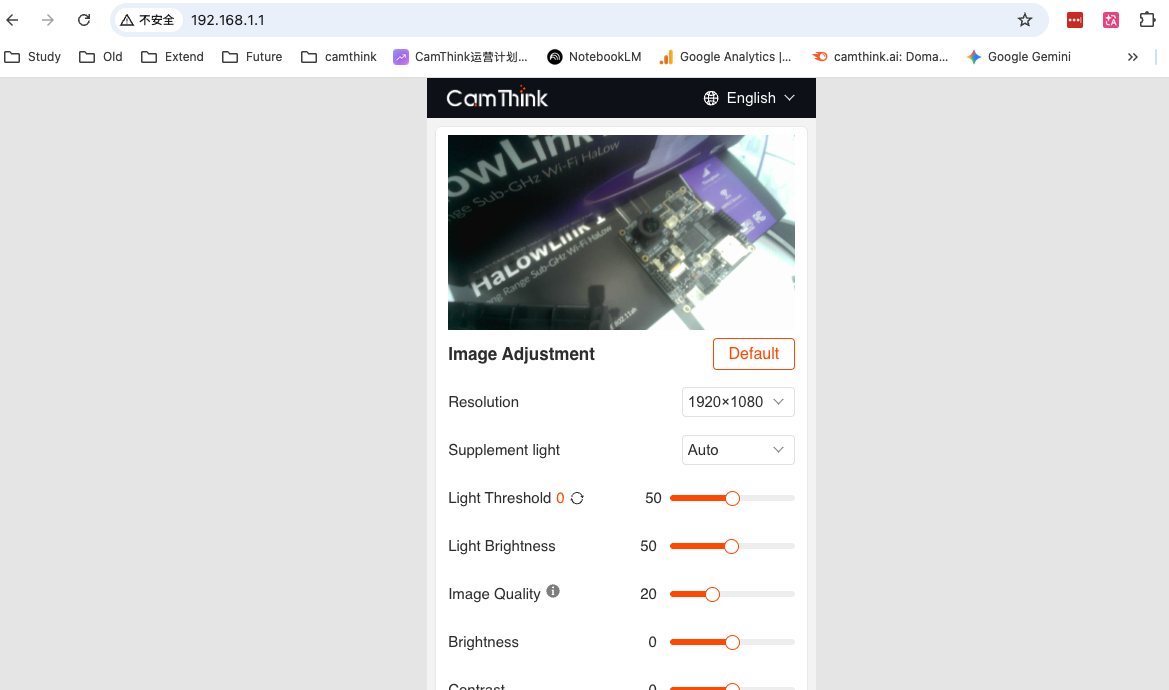
Task: Expand the Supplement light Auto dropdown
Action: tap(738, 450)
